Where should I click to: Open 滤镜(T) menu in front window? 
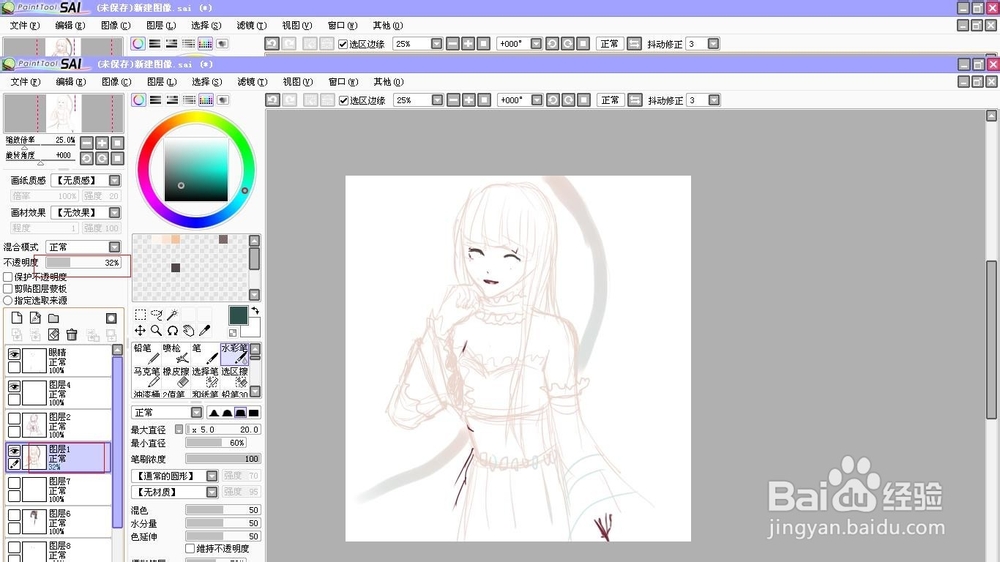[x=253, y=82]
